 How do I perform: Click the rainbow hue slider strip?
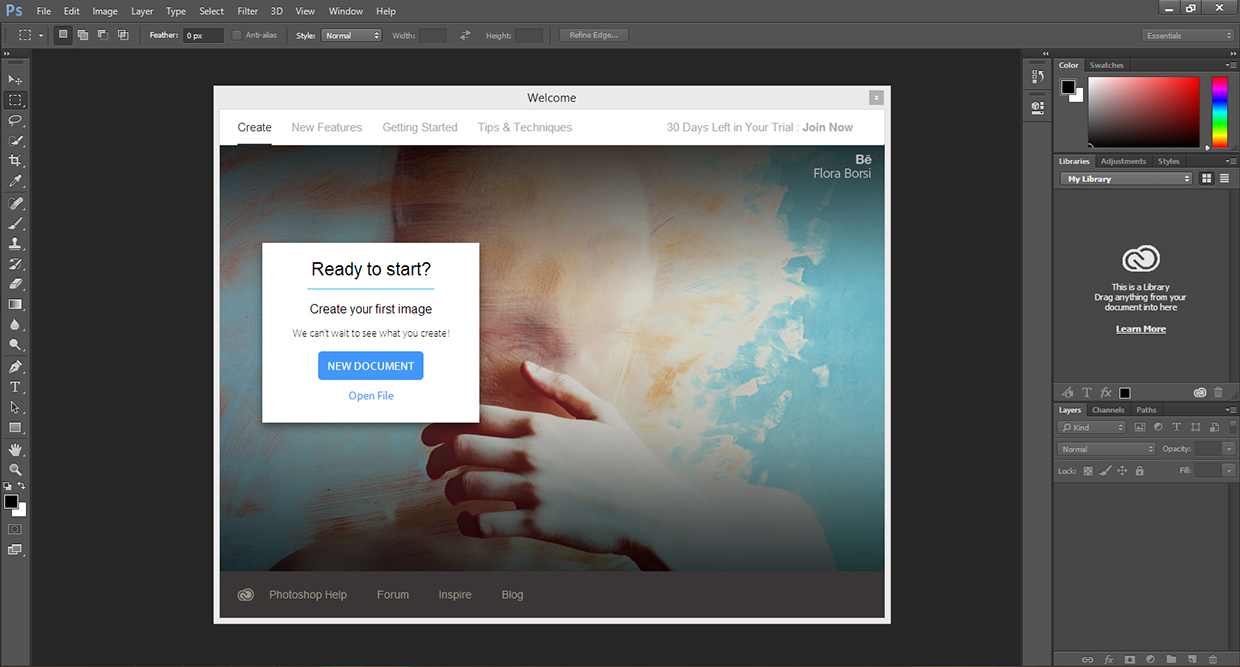(1220, 110)
